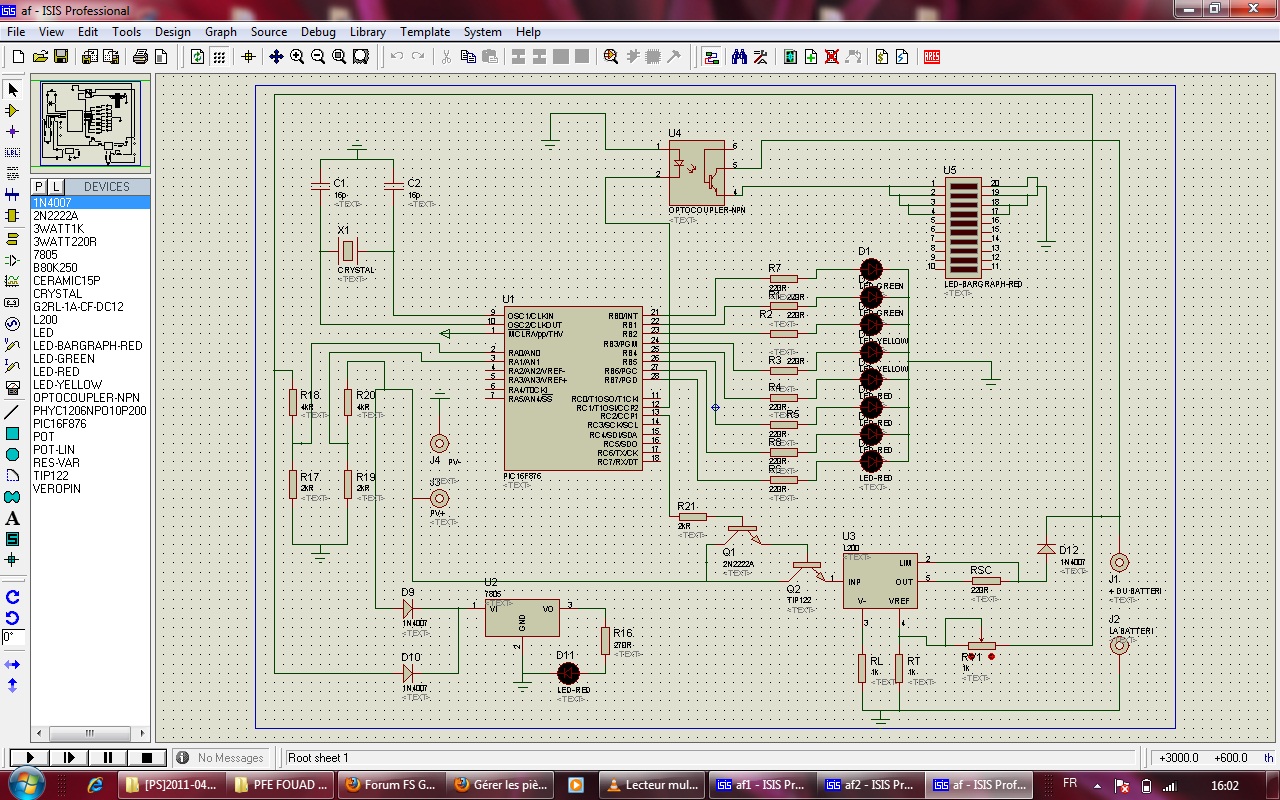Open the Debug menu
The image size is (1280, 800).
318,32
